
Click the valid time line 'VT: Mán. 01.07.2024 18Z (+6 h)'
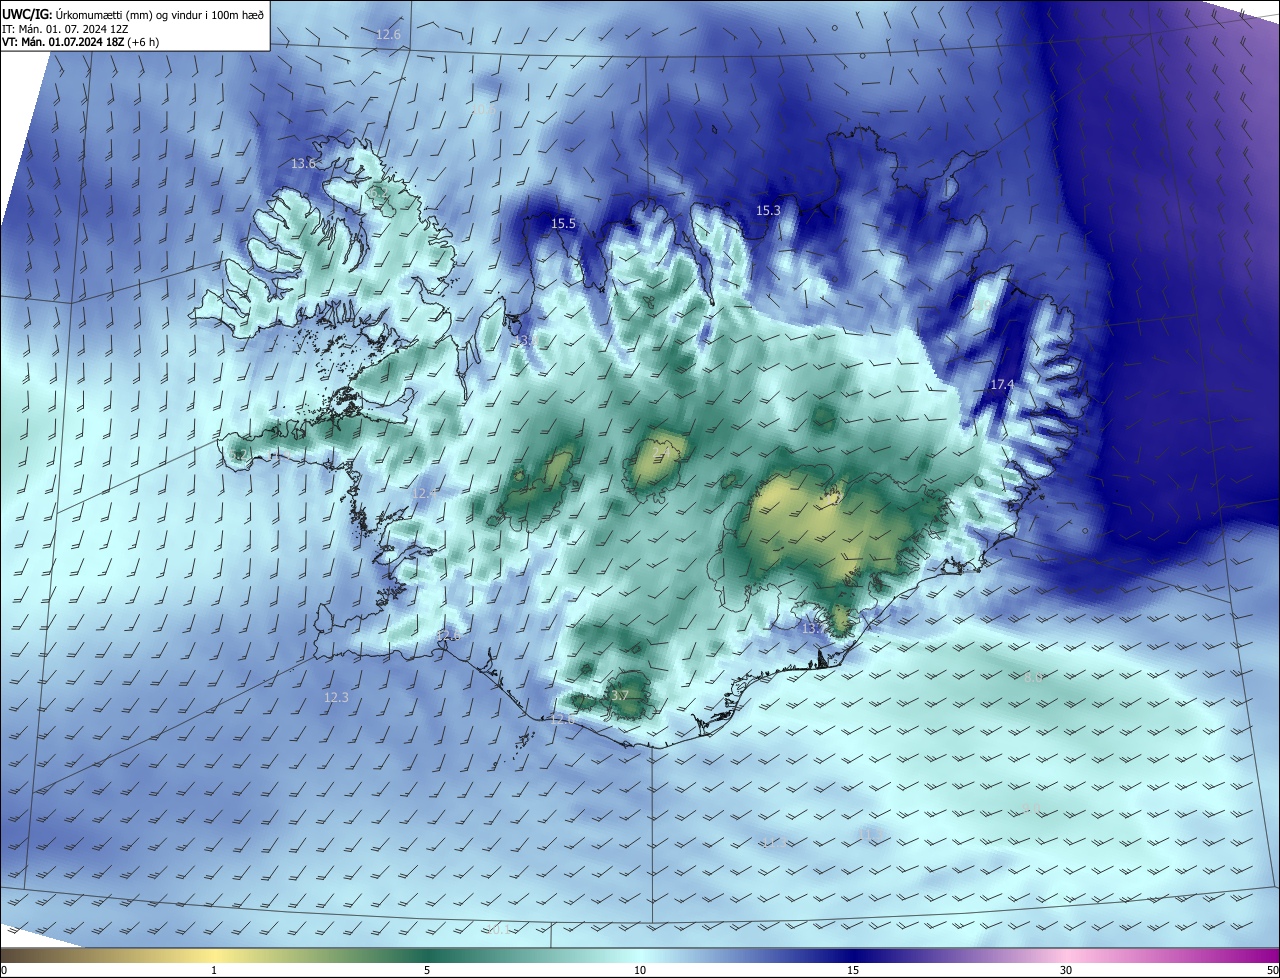pos(79,42)
